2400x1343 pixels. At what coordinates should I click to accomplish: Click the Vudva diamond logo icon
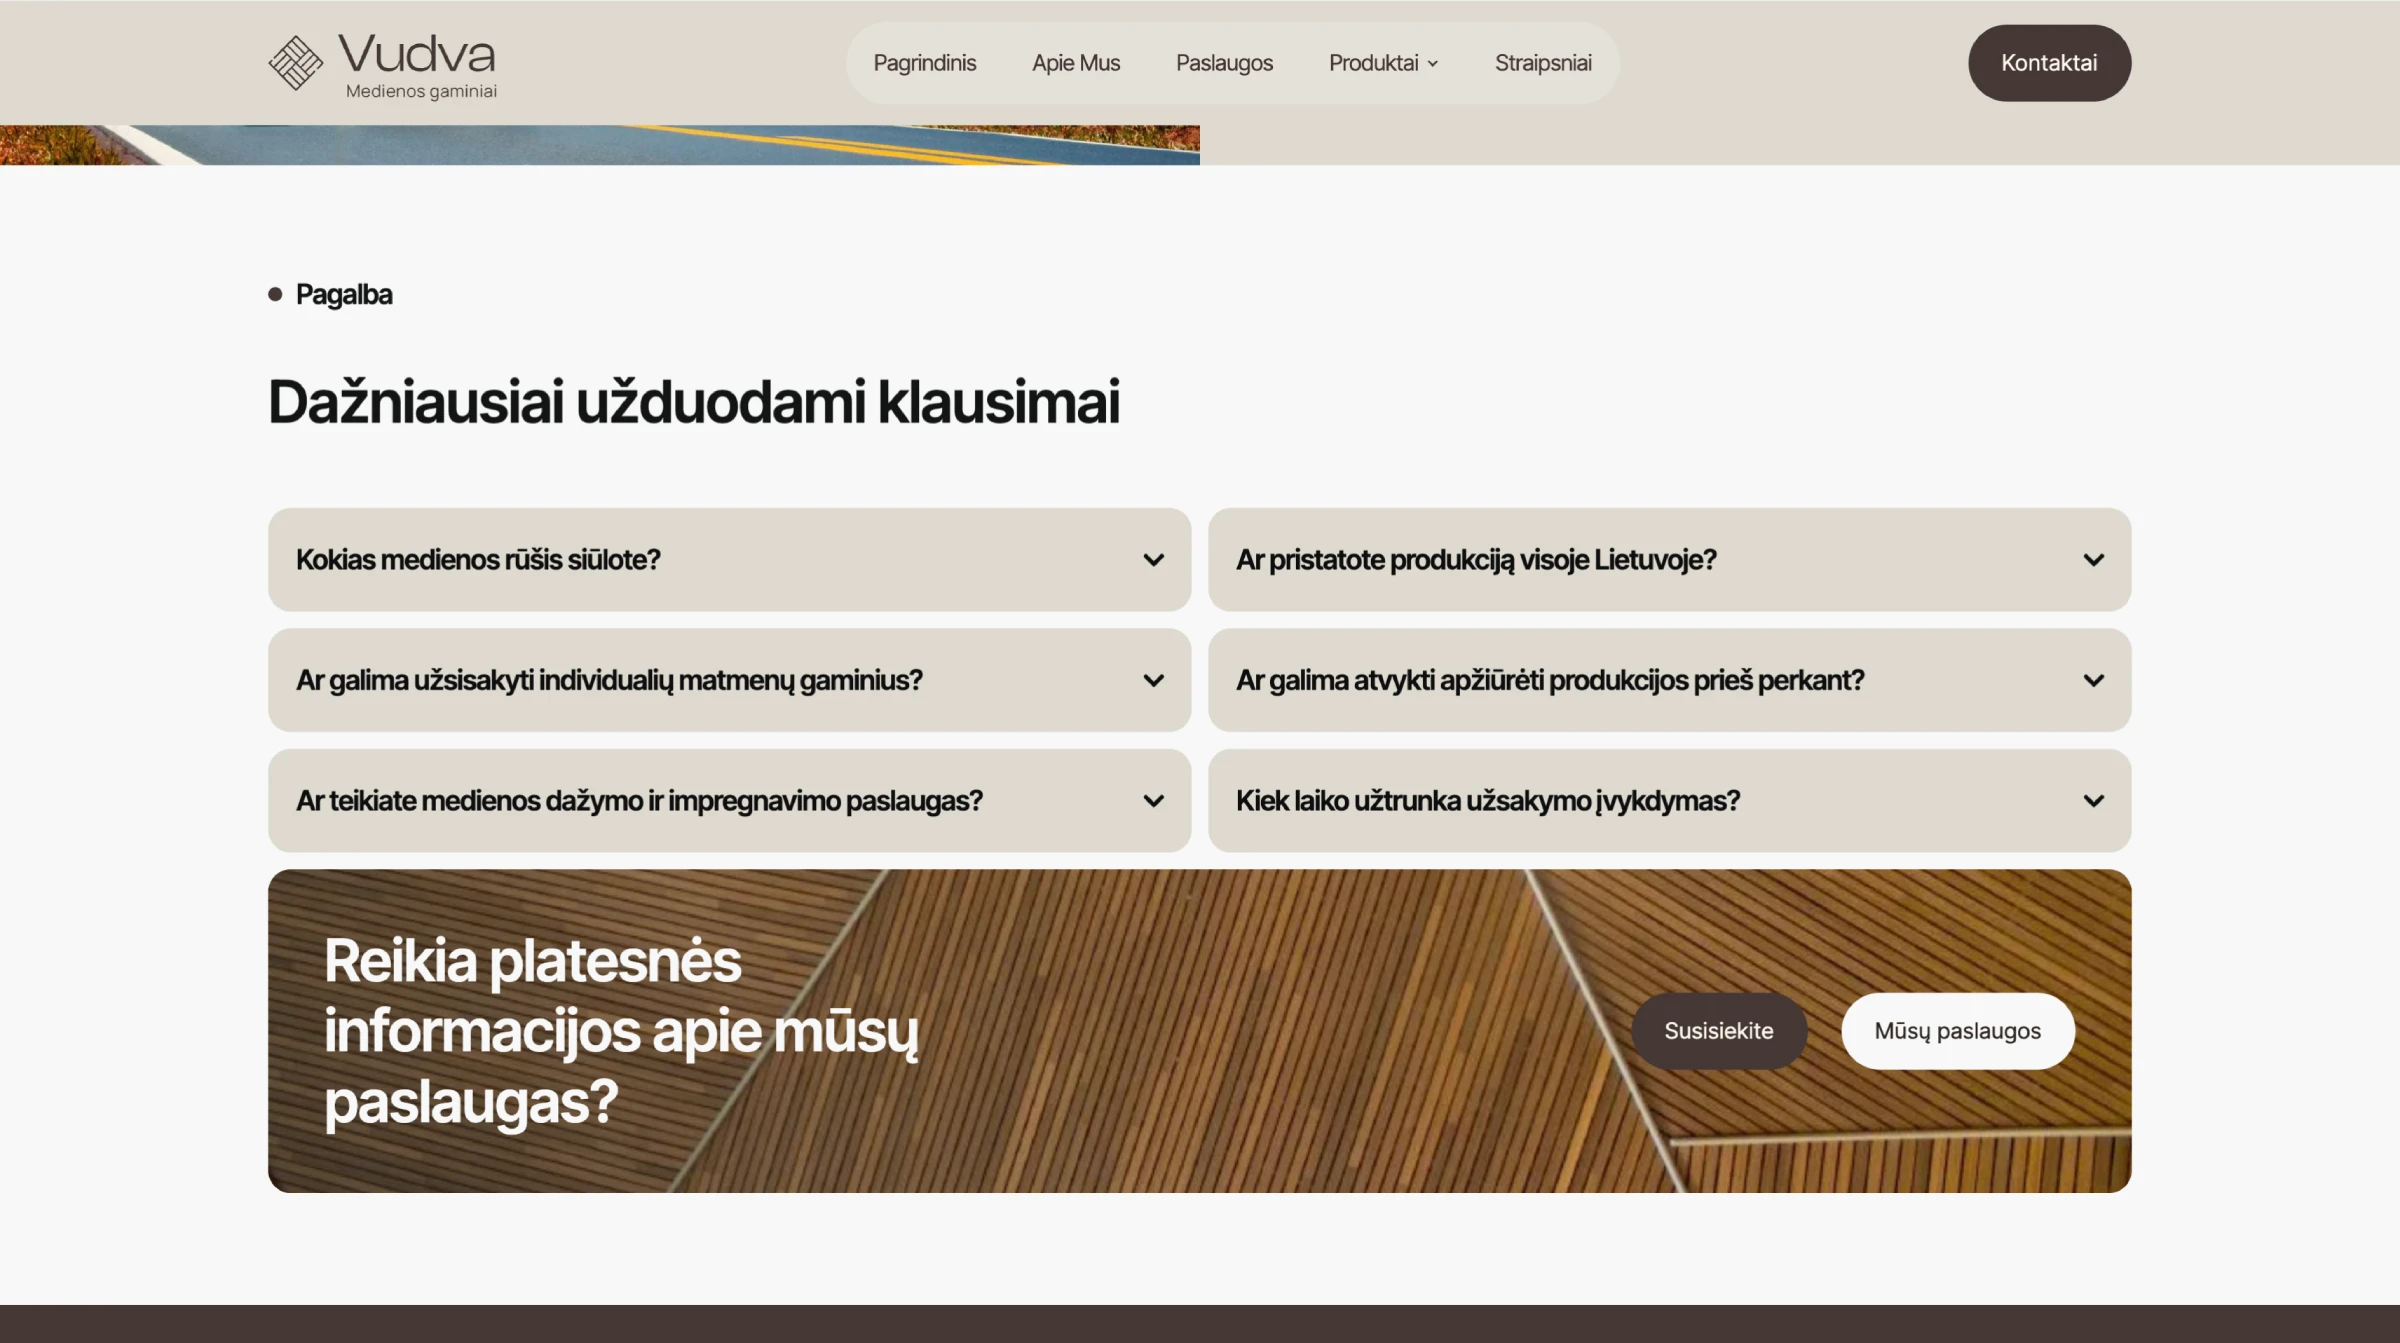[295, 63]
